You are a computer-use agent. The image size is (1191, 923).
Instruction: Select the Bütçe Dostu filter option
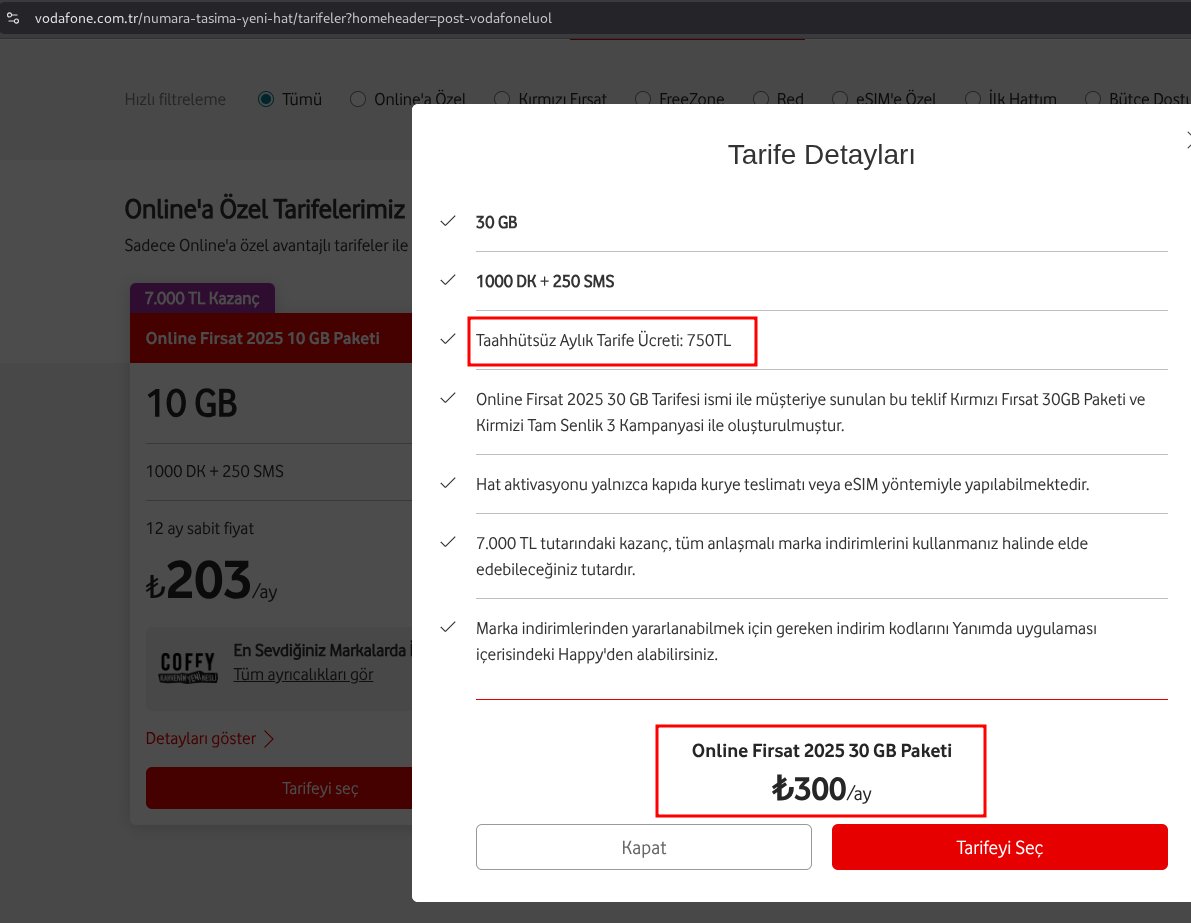point(1093,99)
